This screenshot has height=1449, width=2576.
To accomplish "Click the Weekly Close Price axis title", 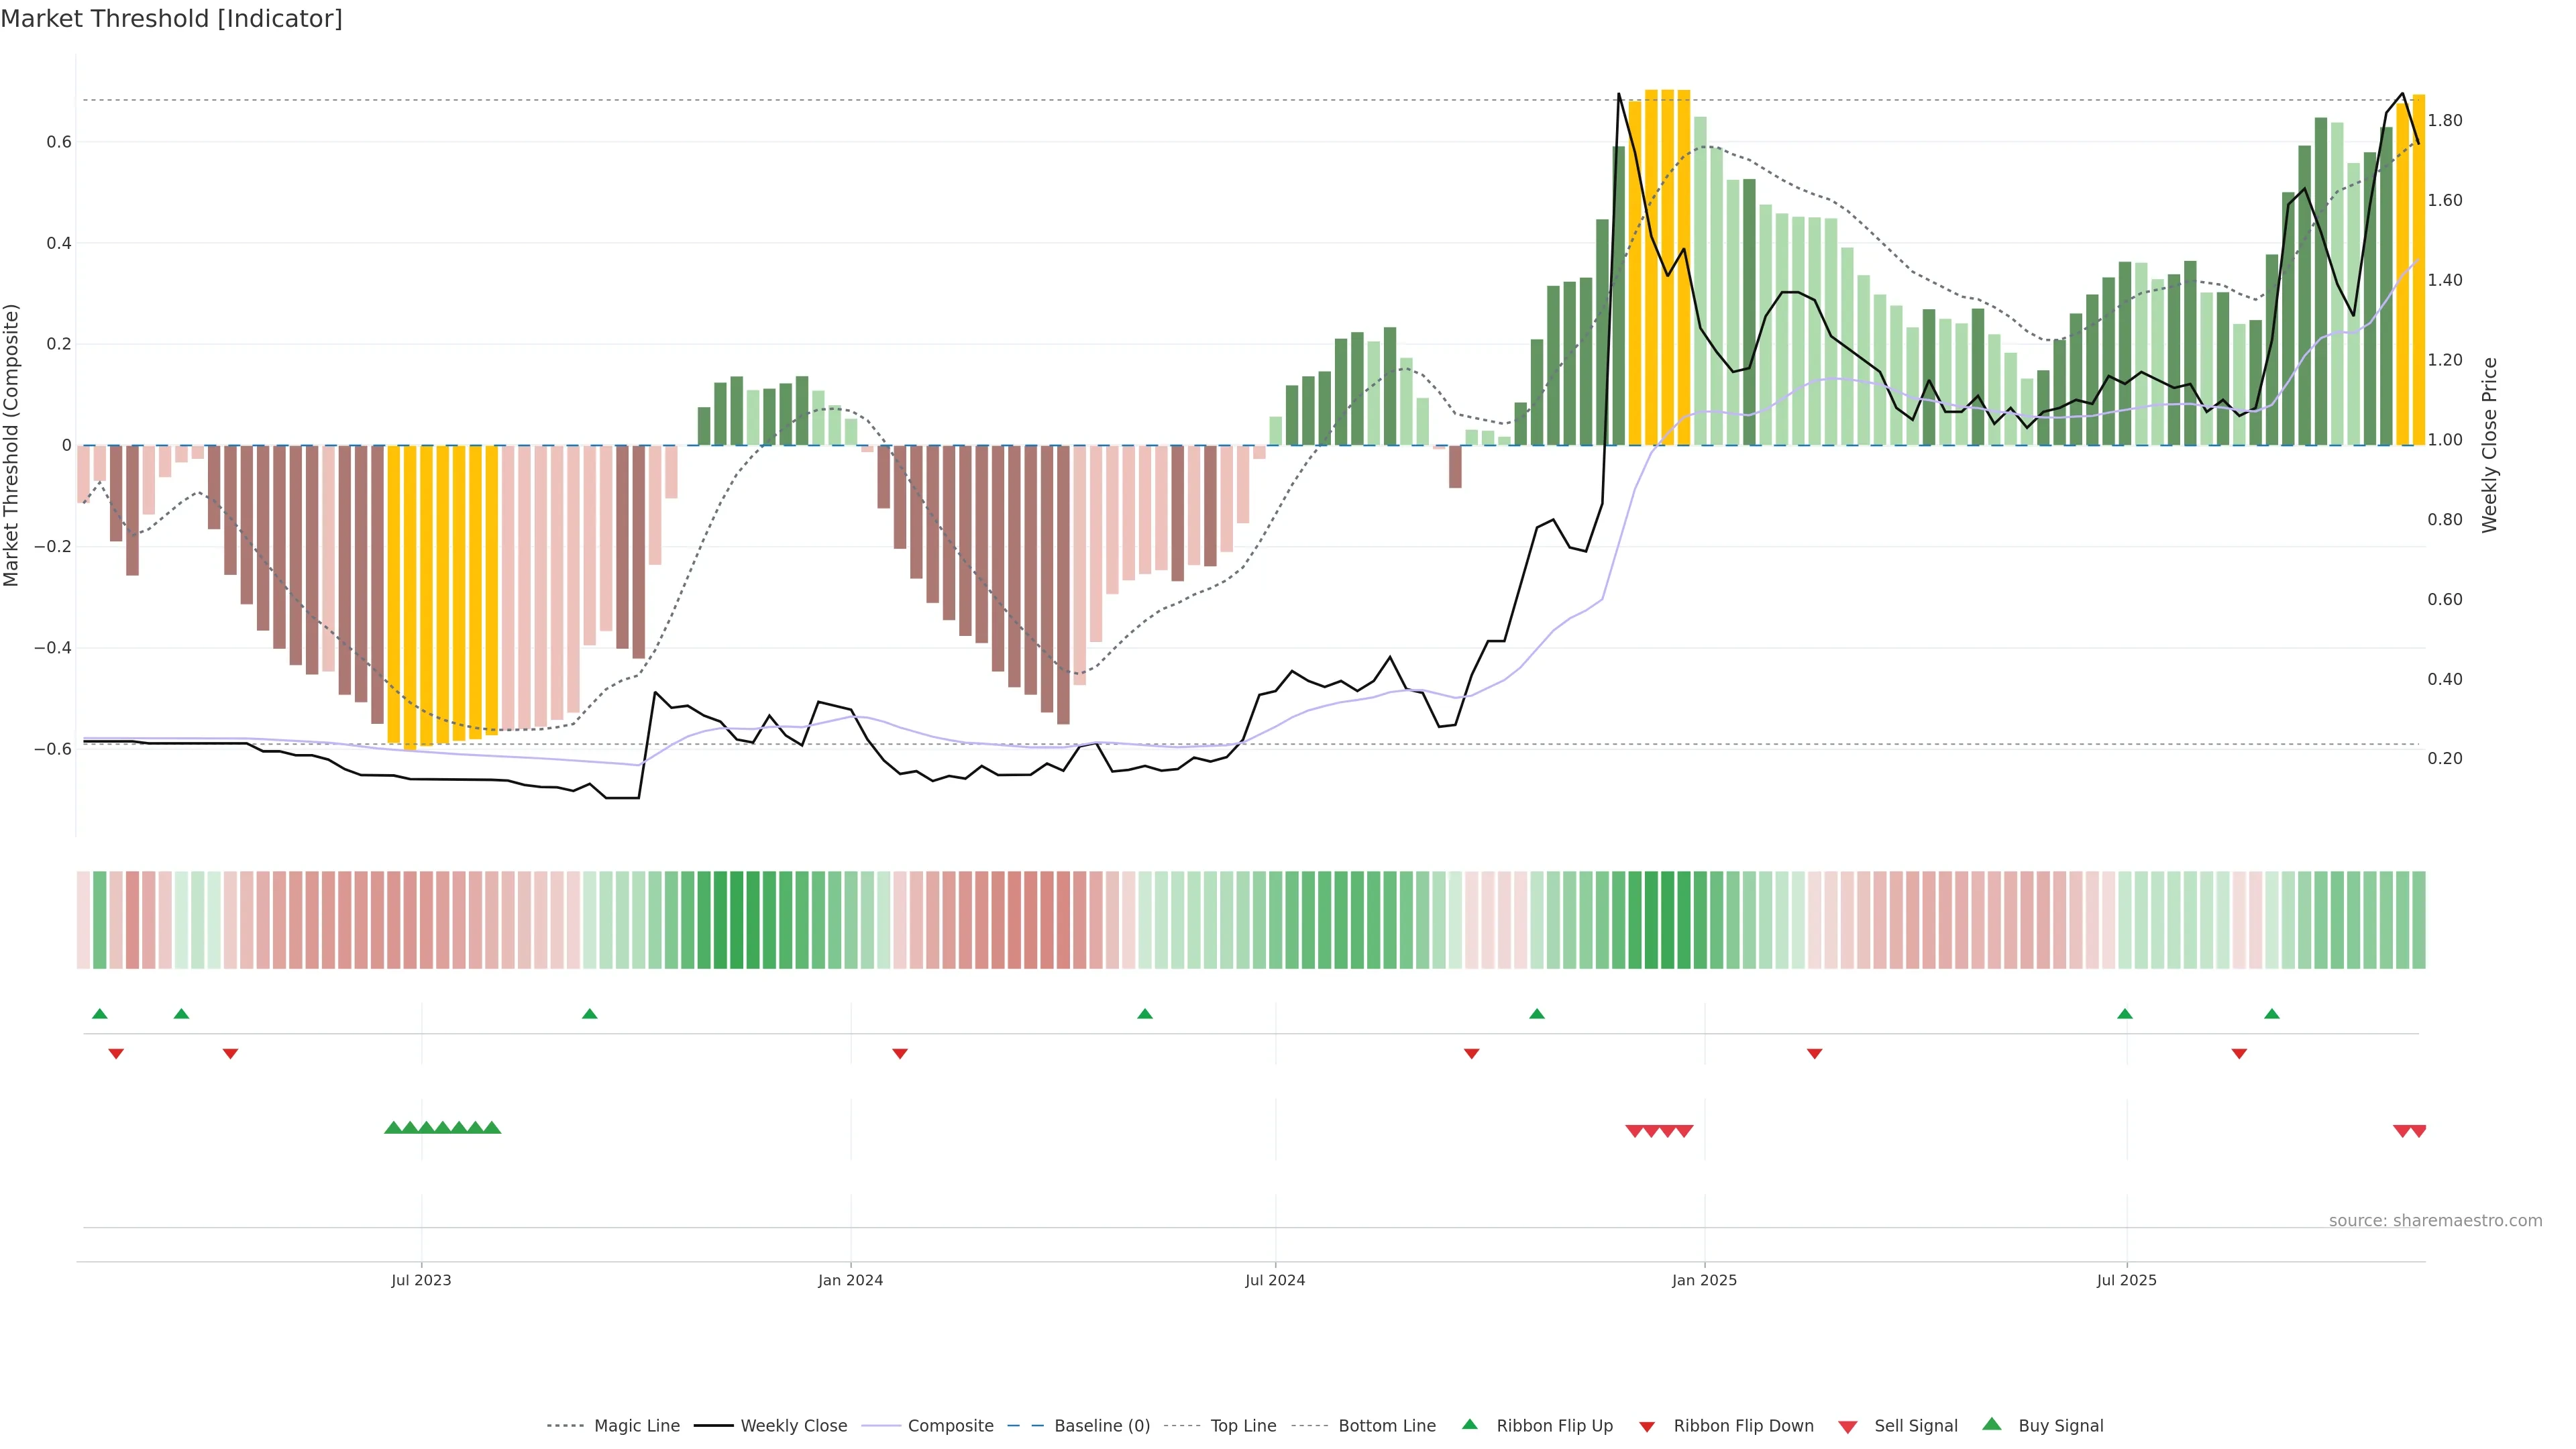I will 2489,445.
